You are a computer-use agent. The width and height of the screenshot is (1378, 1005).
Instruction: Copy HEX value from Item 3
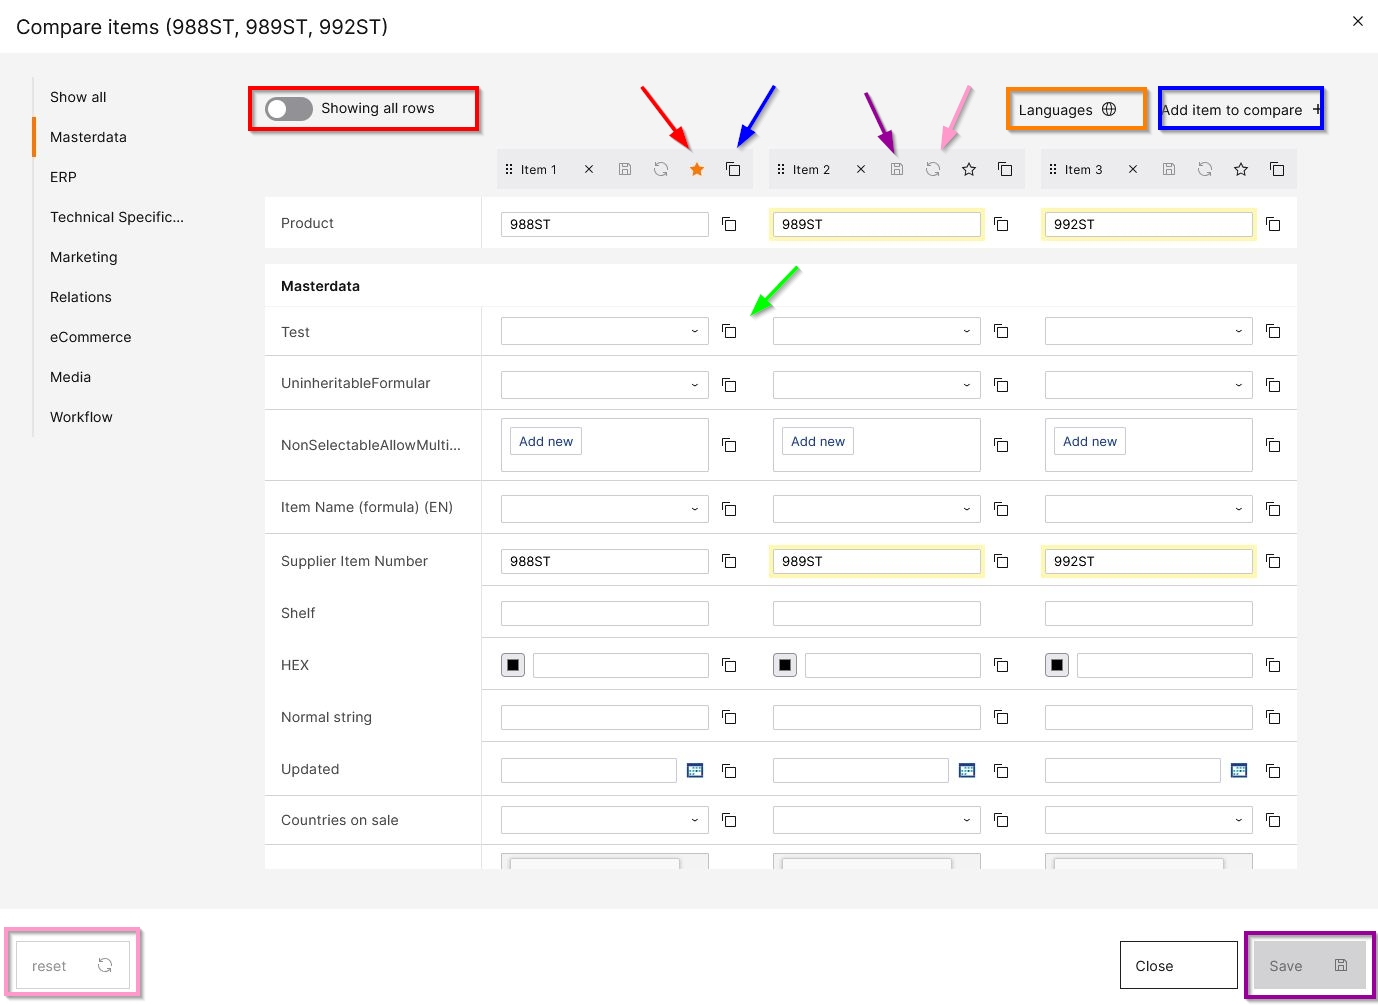[x=1273, y=665]
